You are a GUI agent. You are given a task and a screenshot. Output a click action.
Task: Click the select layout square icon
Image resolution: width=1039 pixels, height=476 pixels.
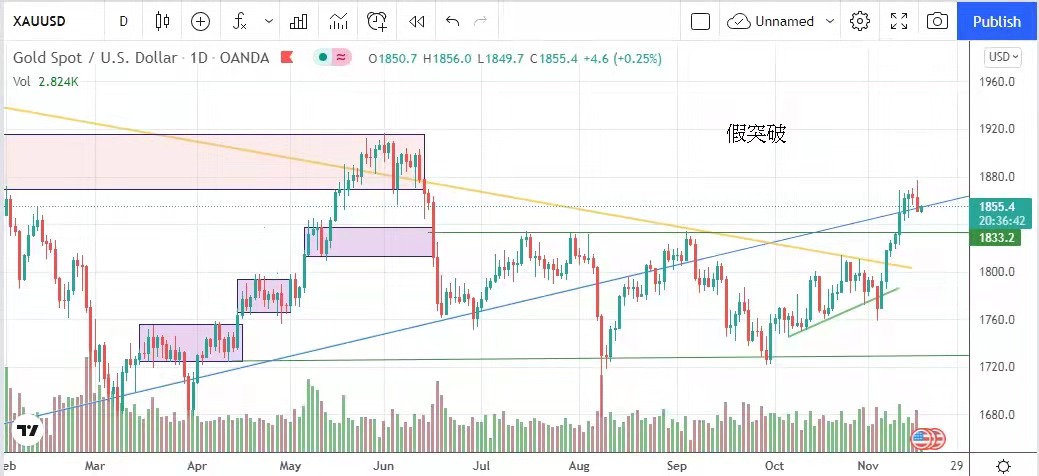pyautogui.click(x=700, y=21)
